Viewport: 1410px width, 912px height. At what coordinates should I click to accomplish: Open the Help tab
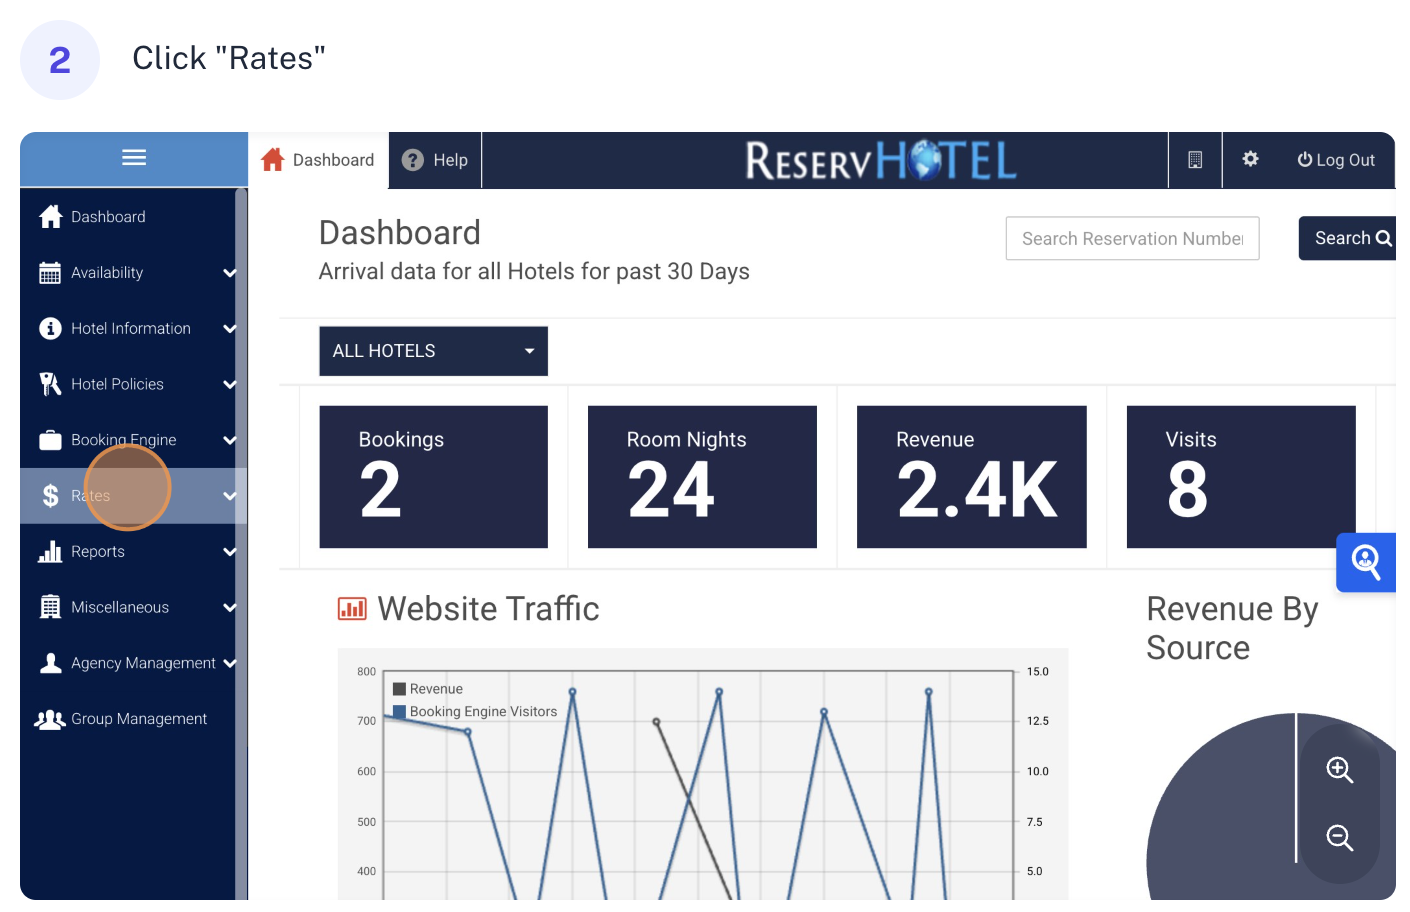click(x=435, y=160)
